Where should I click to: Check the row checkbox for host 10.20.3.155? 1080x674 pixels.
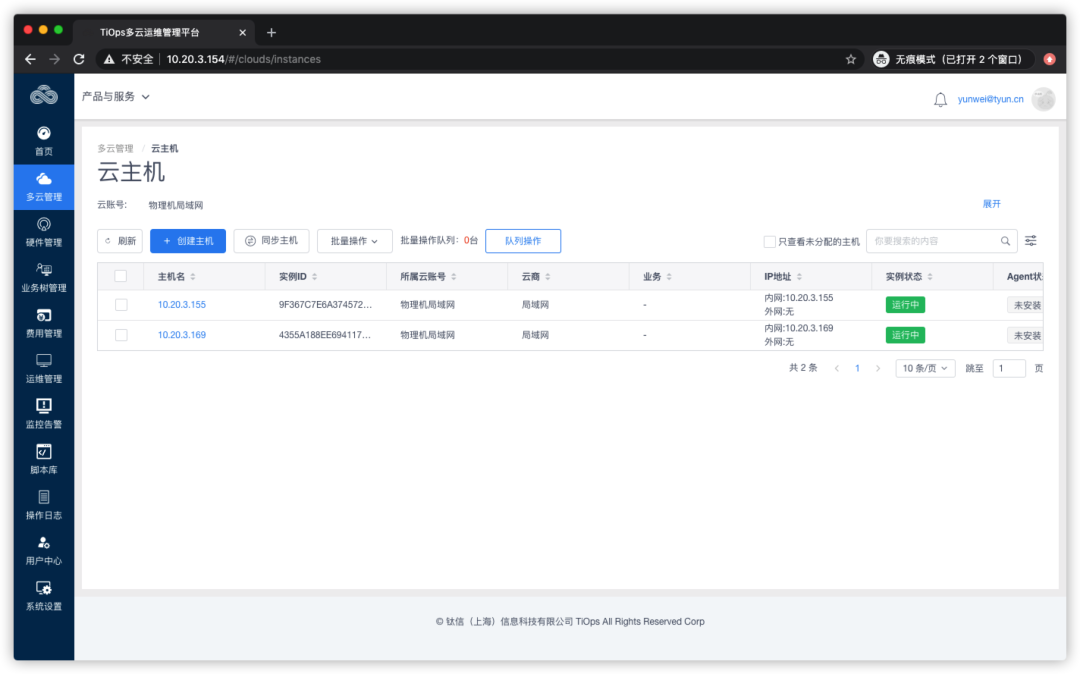point(121,304)
